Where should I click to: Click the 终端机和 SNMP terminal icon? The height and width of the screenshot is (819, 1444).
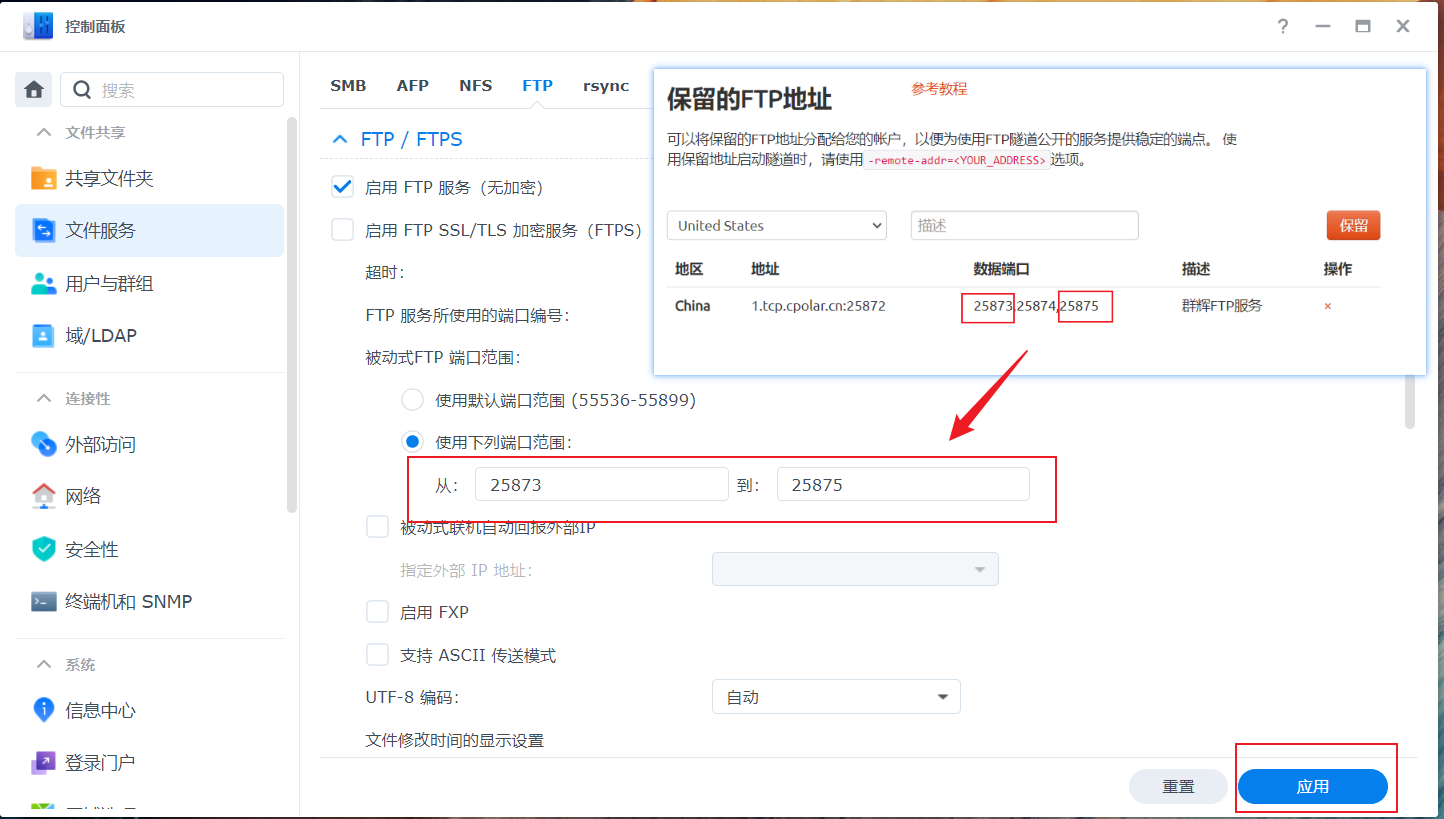click(x=44, y=601)
